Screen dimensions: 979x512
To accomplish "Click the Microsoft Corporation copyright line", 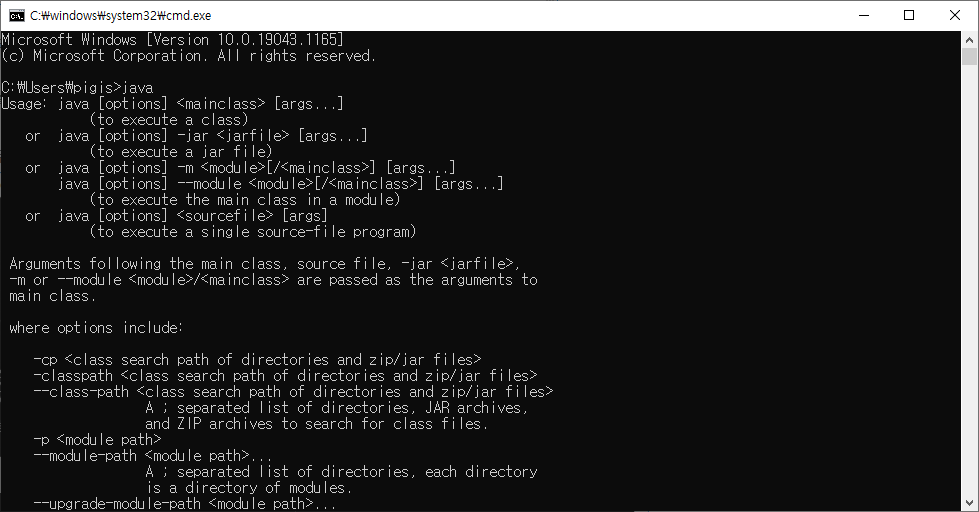I will [x=189, y=56].
